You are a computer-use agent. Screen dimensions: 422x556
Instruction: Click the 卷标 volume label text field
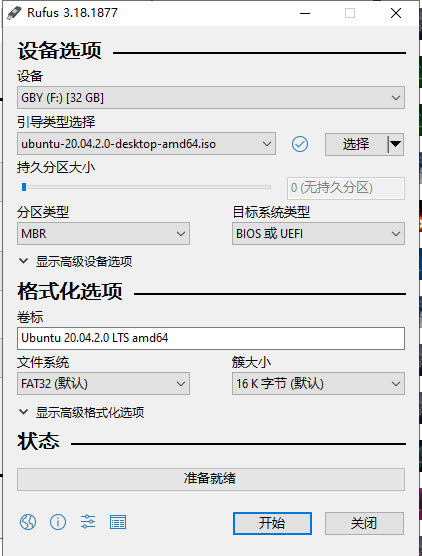click(x=211, y=338)
